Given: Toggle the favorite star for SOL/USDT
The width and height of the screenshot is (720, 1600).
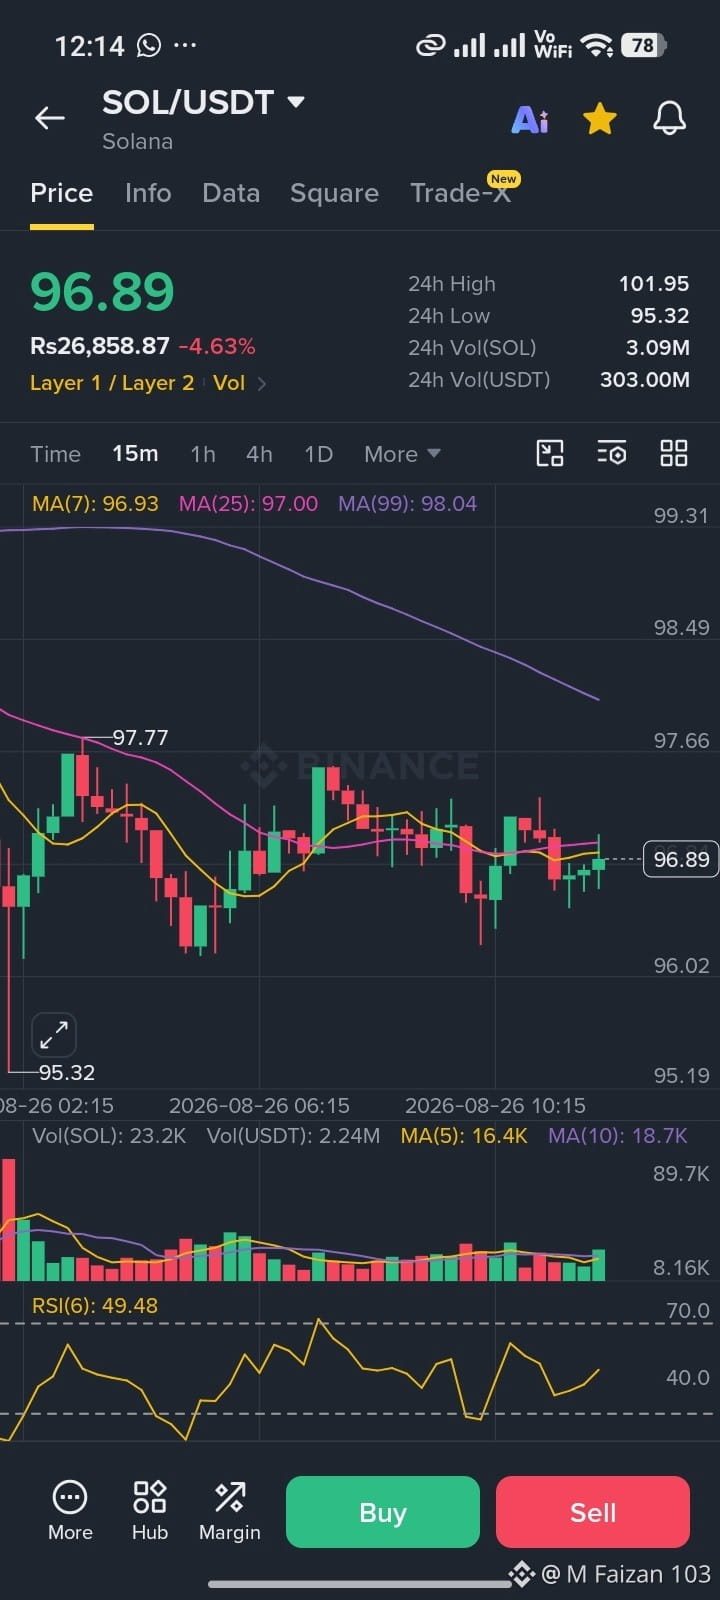Looking at the screenshot, I should [x=600, y=119].
